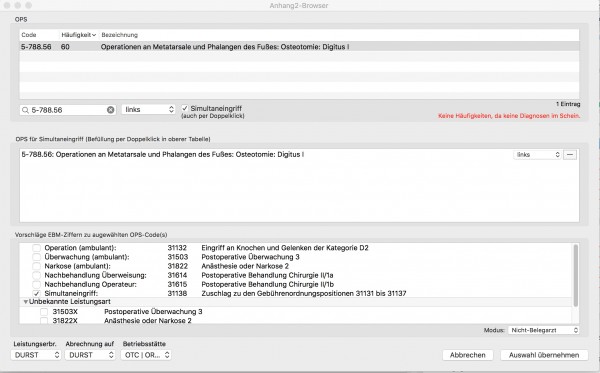Clear the OPS search field text
This screenshot has height=373, width=600.
(110, 110)
